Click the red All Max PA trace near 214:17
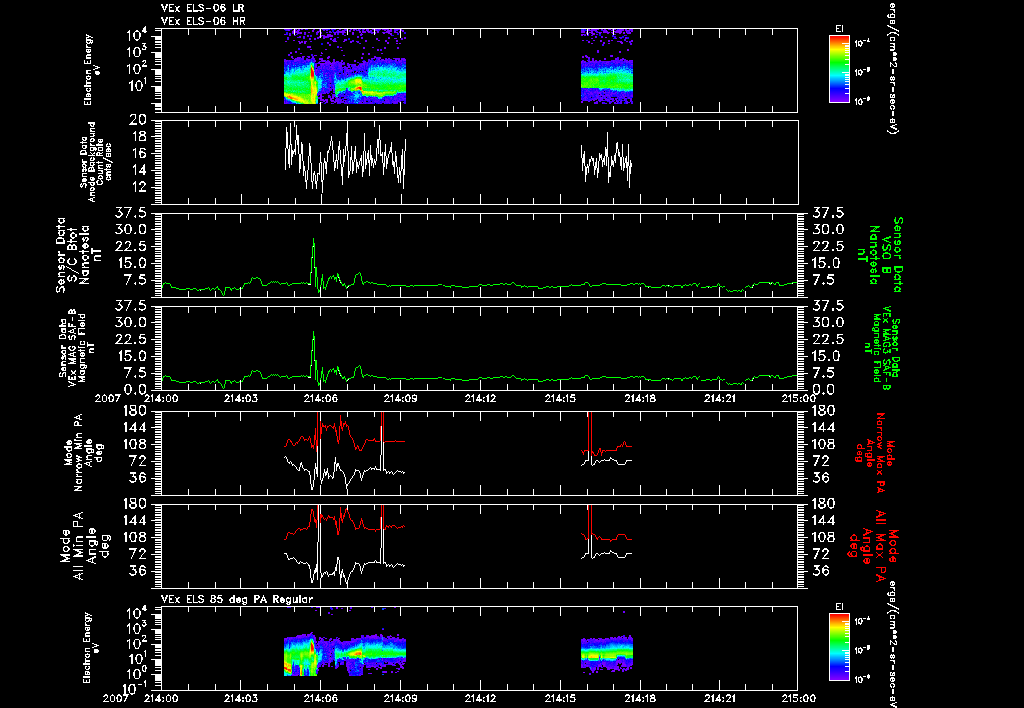Screen dimensions: 1024x708 [611, 538]
